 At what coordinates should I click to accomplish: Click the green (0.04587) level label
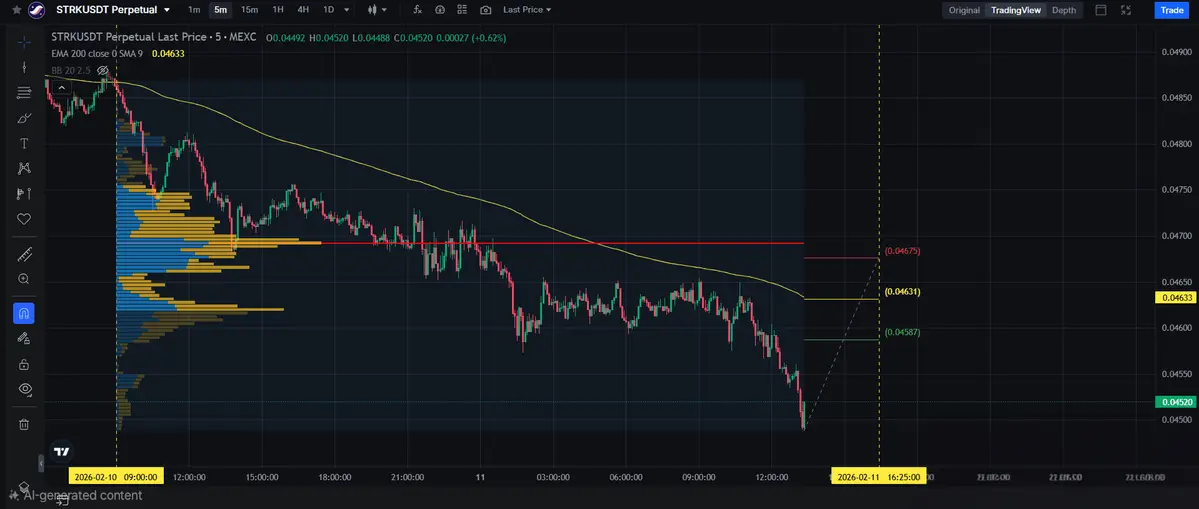point(902,332)
